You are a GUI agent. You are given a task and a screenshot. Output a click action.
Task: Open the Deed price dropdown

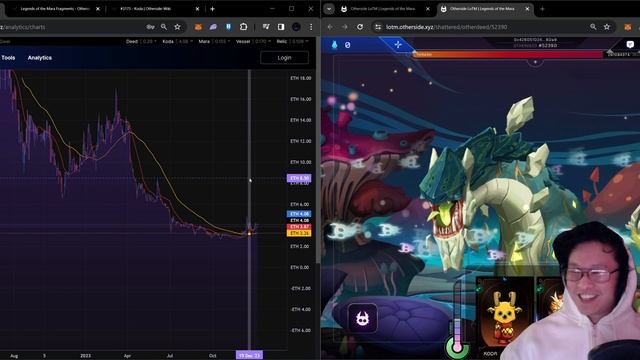[141, 41]
